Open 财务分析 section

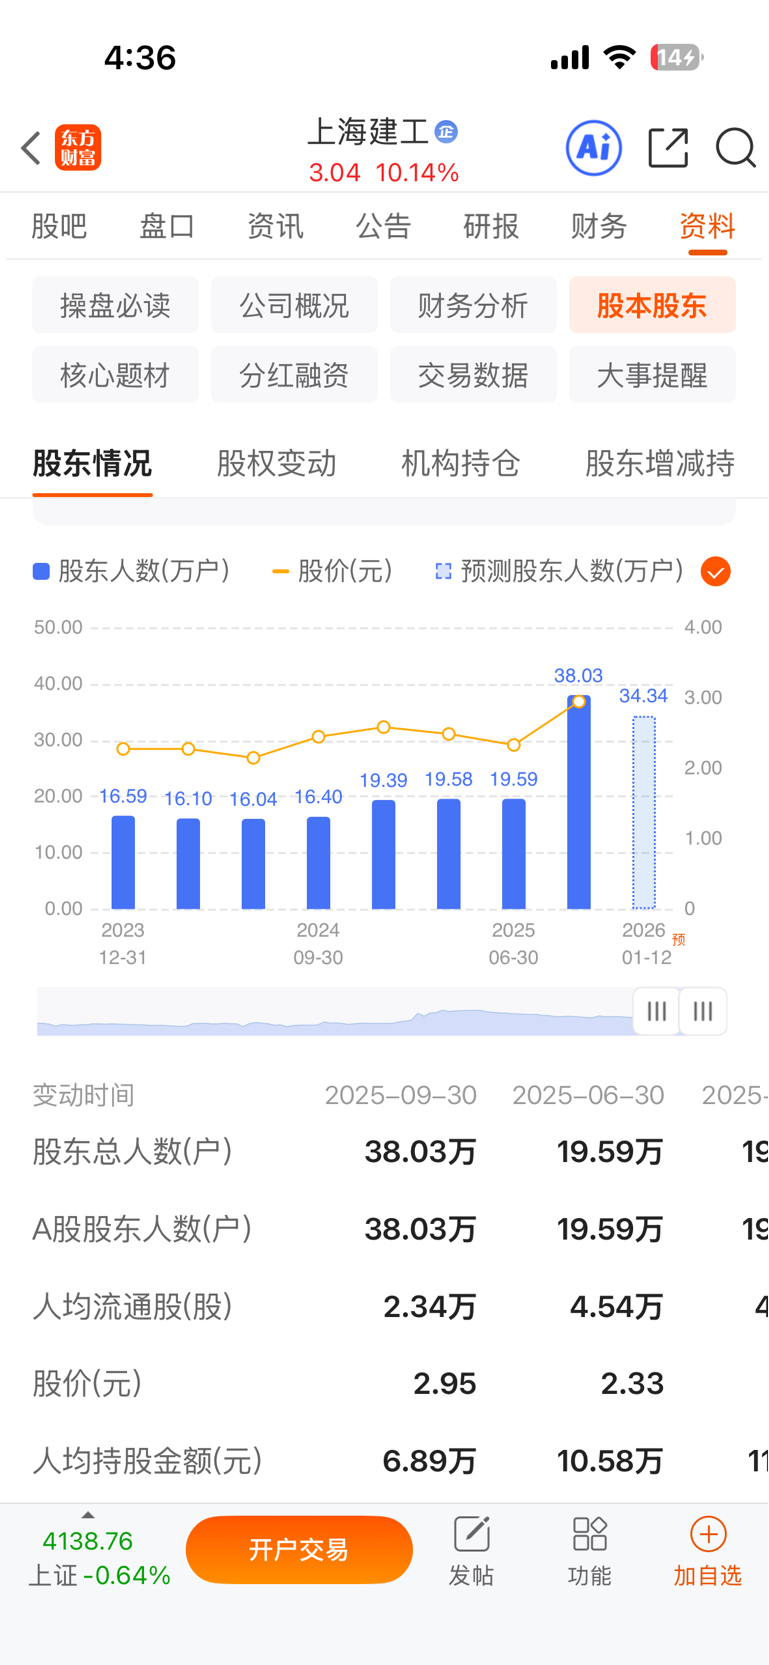473,305
